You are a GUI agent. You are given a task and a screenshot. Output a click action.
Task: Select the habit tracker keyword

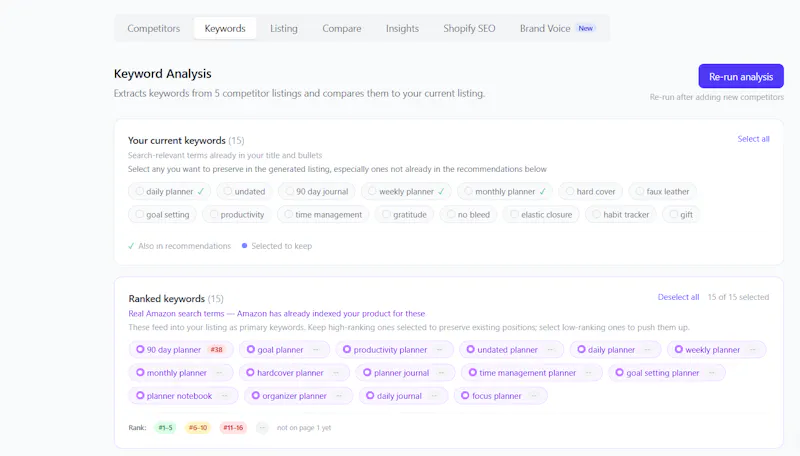point(620,214)
